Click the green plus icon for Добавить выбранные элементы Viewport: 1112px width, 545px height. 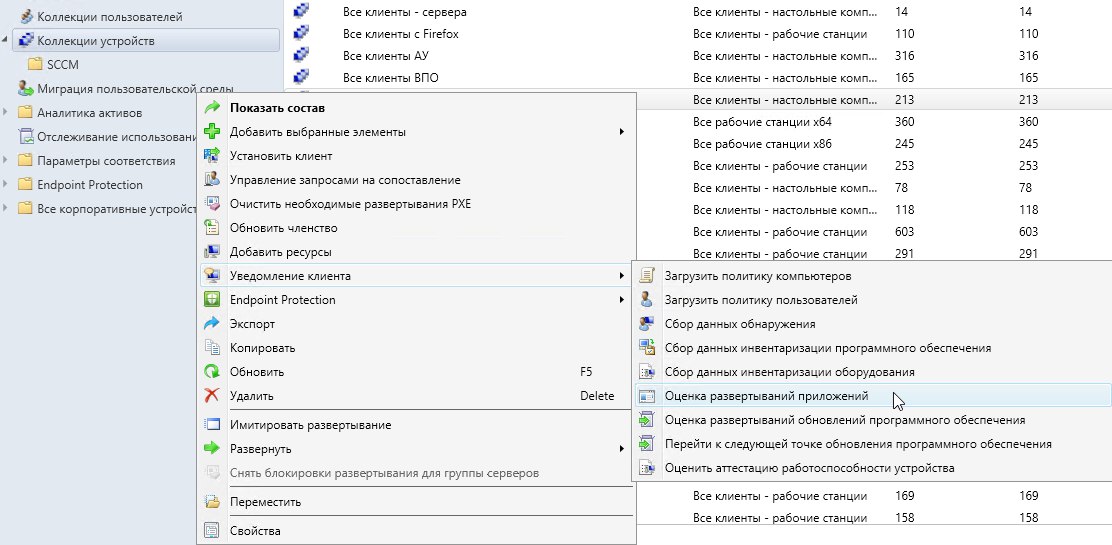(212, 132)
